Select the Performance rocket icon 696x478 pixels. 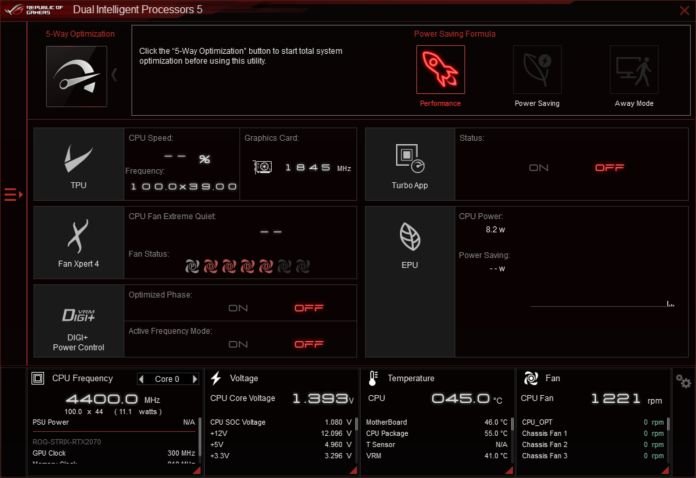pos(440,69)
